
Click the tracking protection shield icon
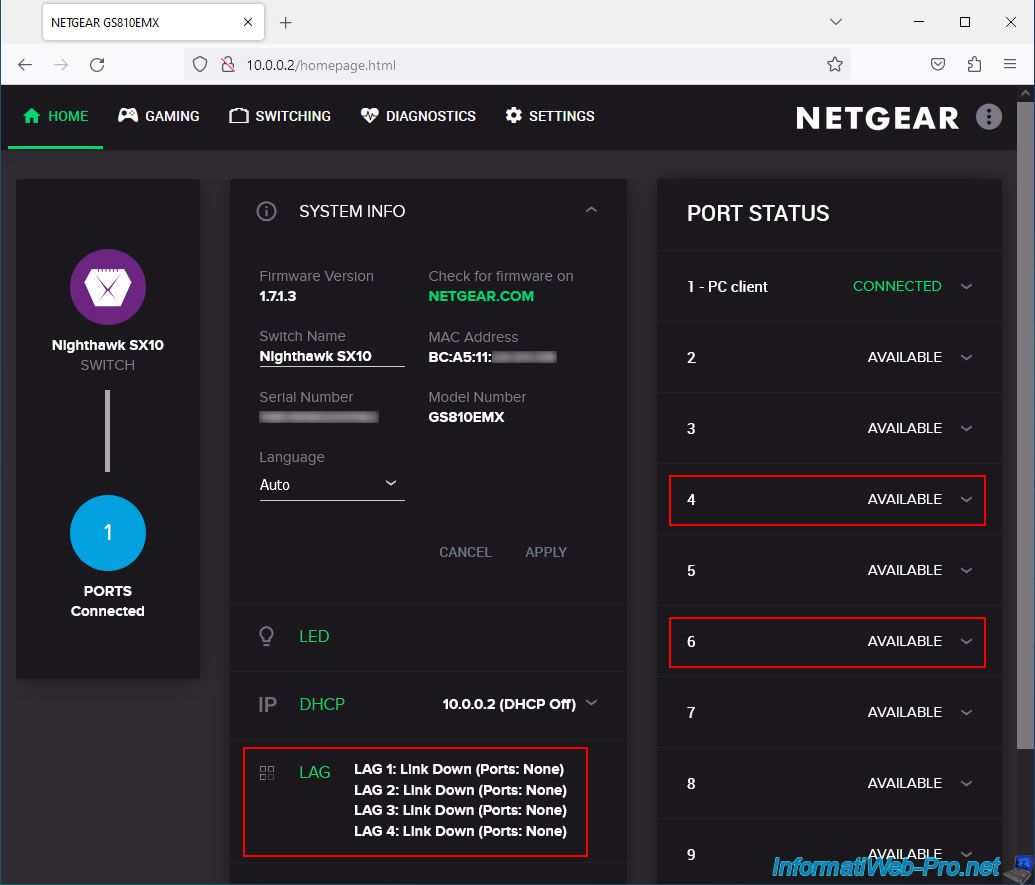200,65
